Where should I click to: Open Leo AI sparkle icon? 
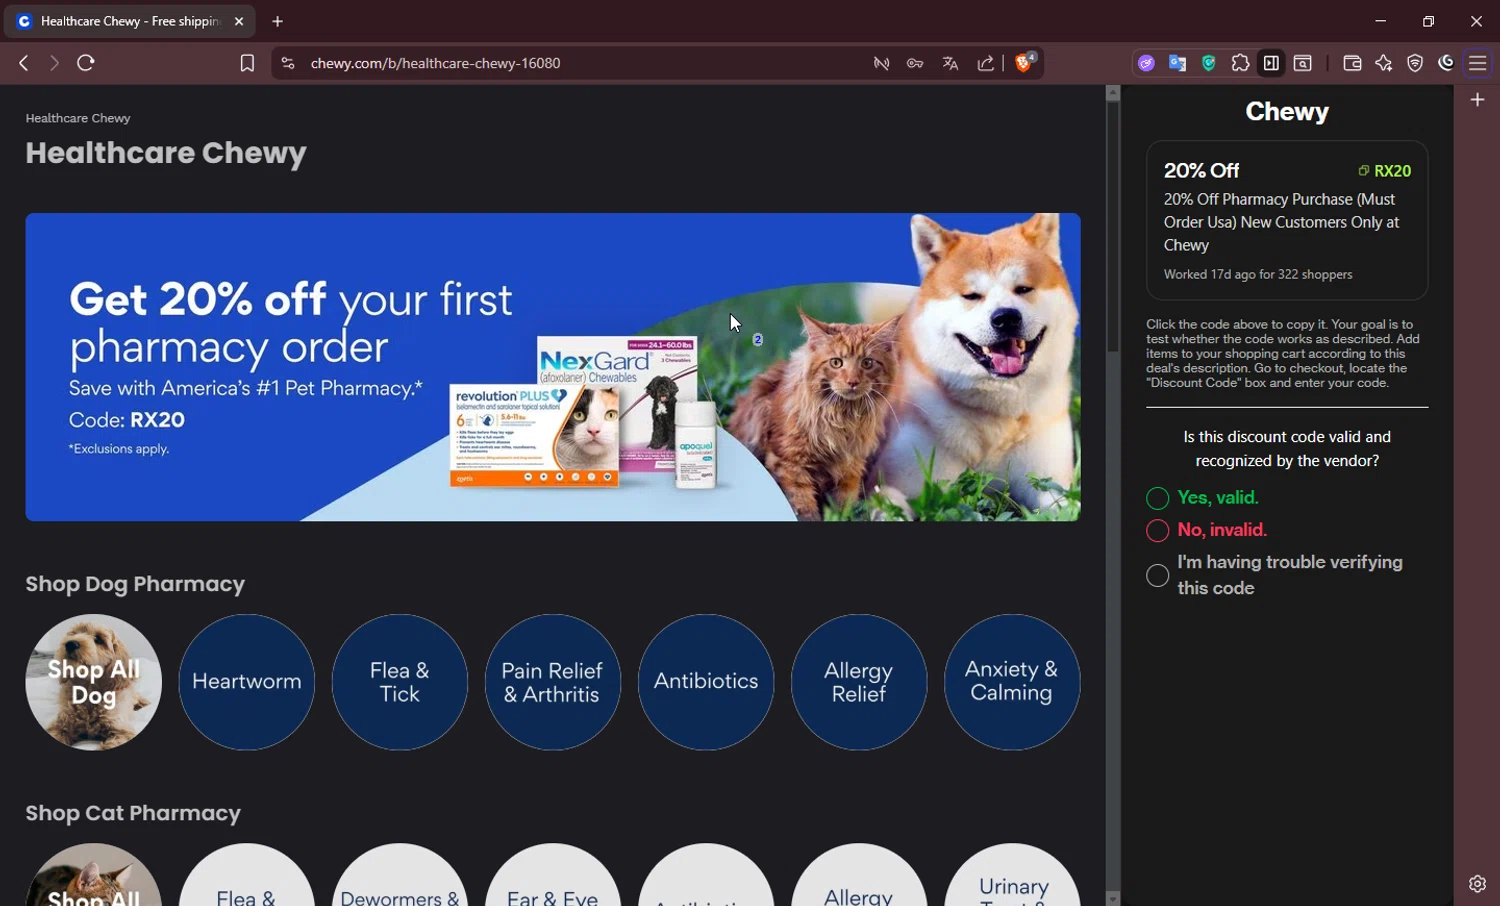pyautogui.click(x=1384, y=63)
